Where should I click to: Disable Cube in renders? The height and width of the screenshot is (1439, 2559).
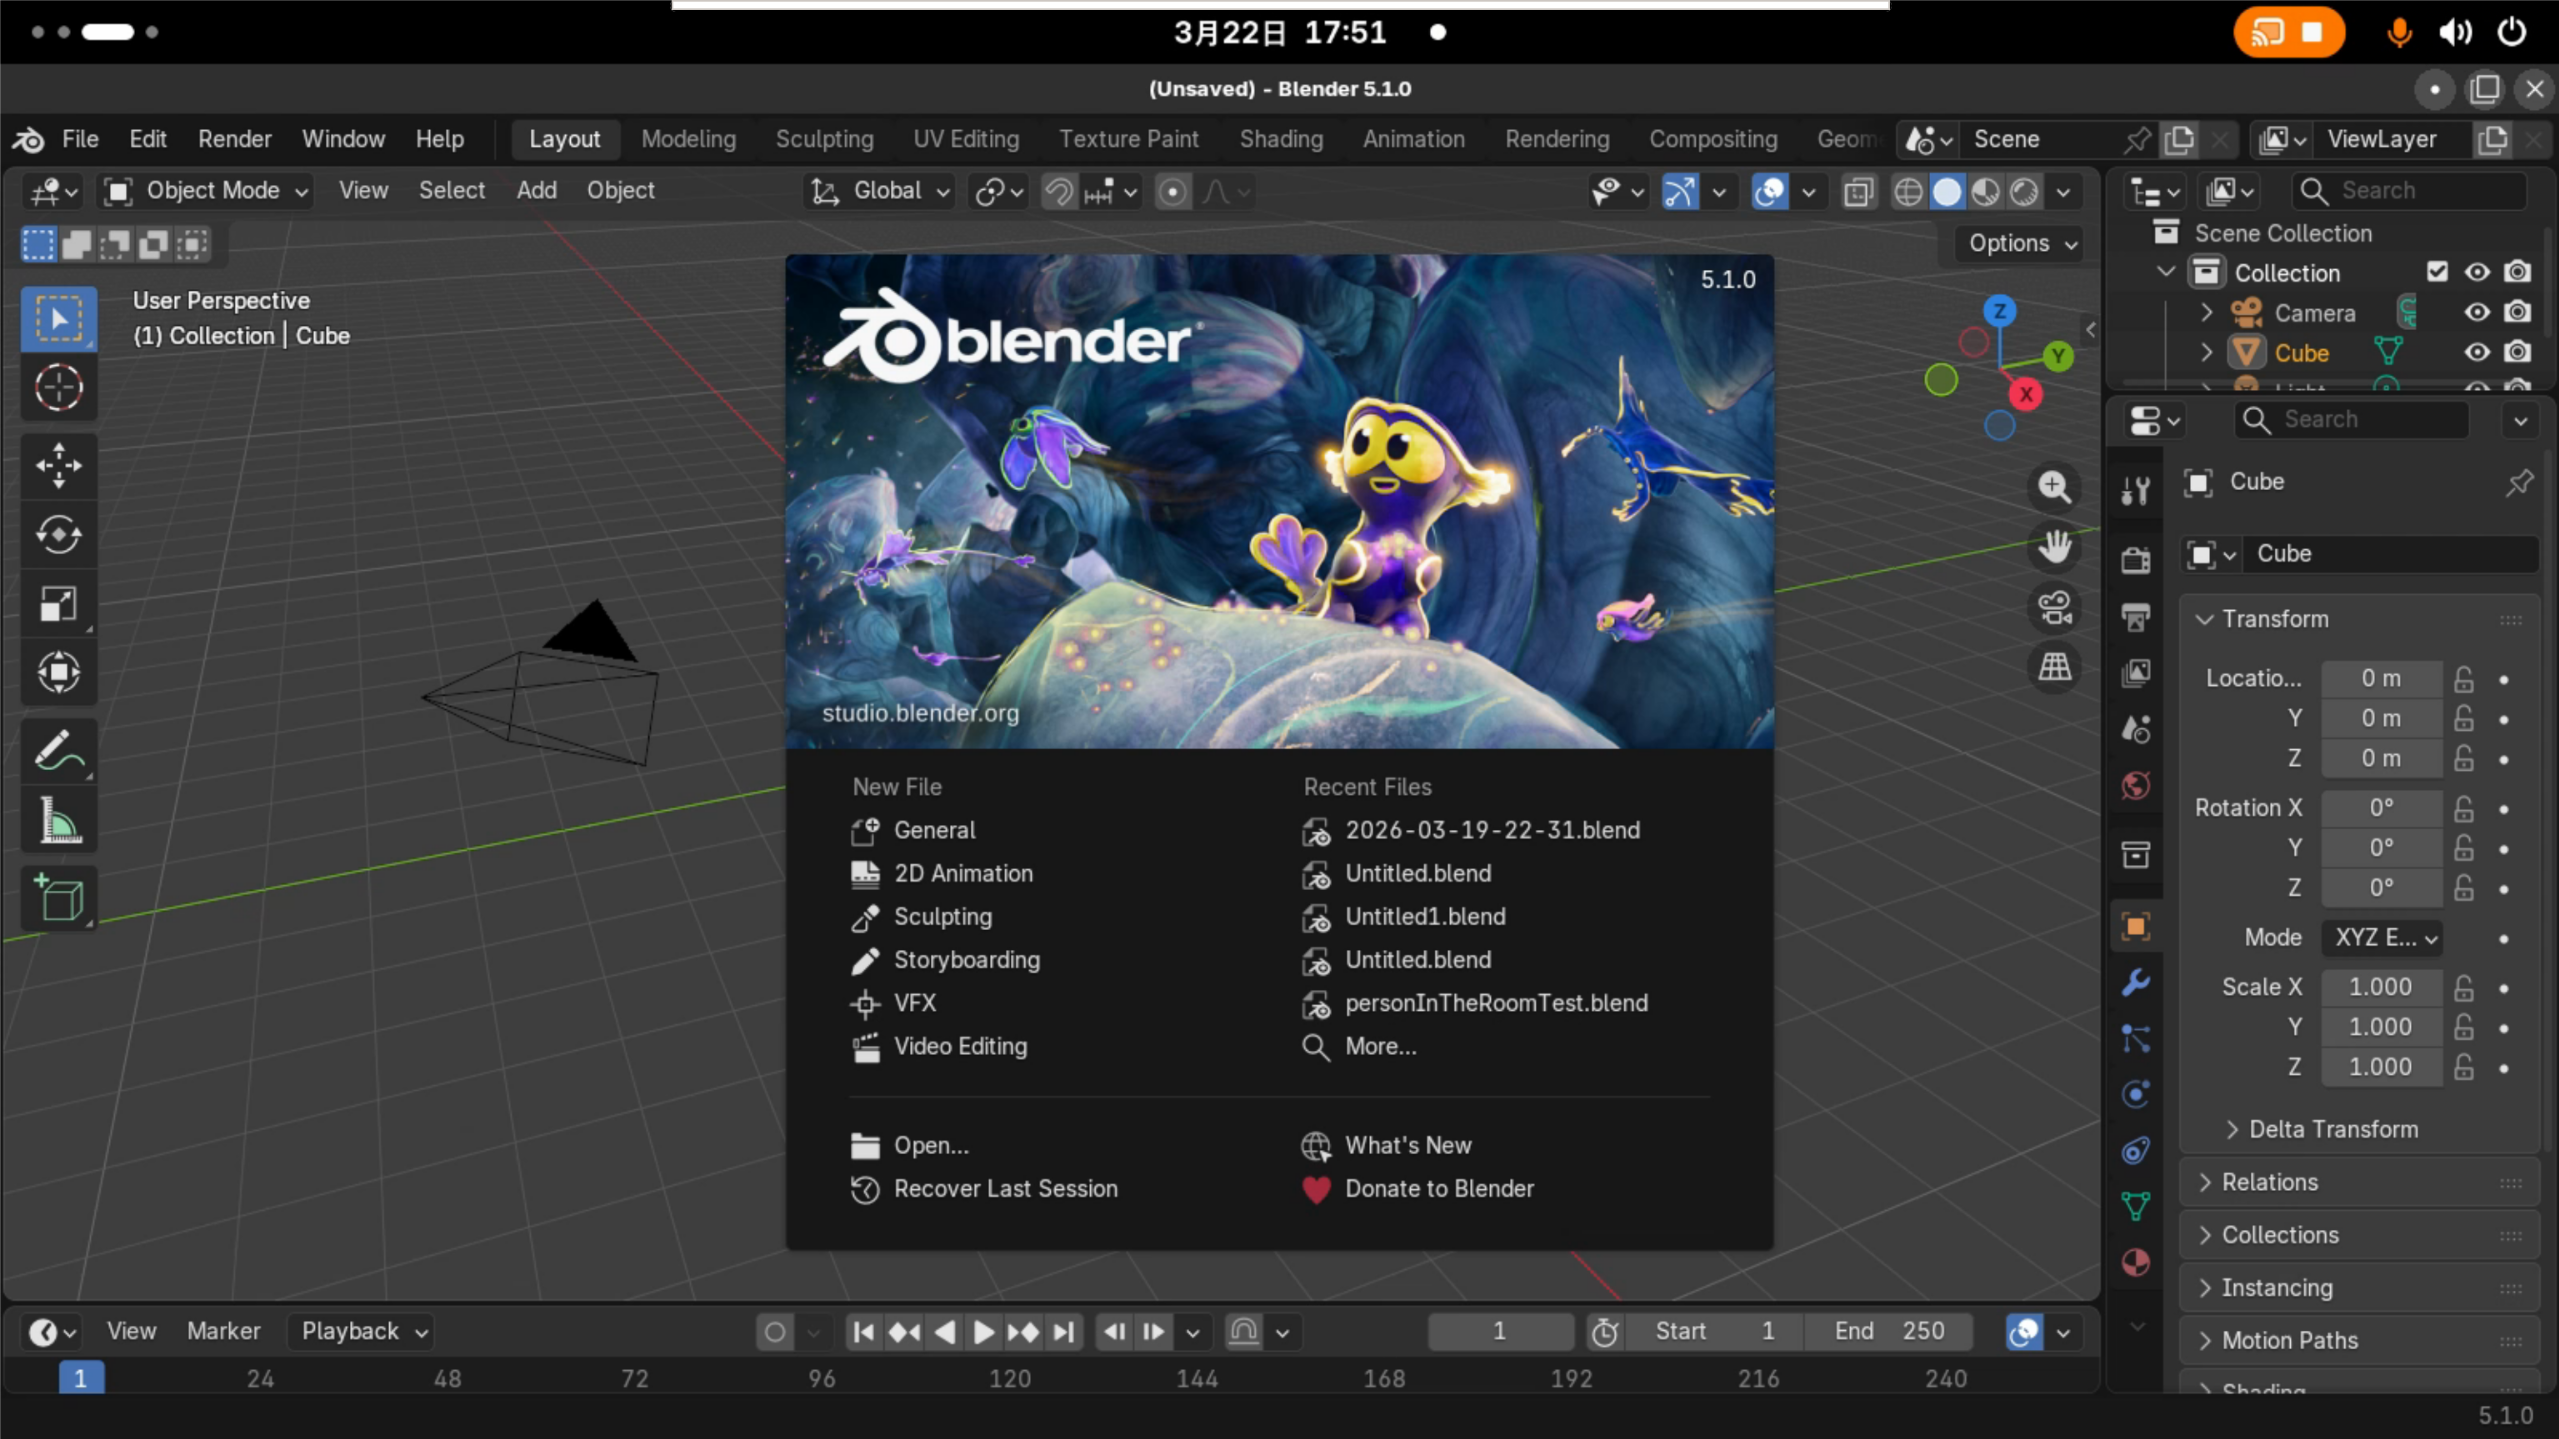(2518, 353)
